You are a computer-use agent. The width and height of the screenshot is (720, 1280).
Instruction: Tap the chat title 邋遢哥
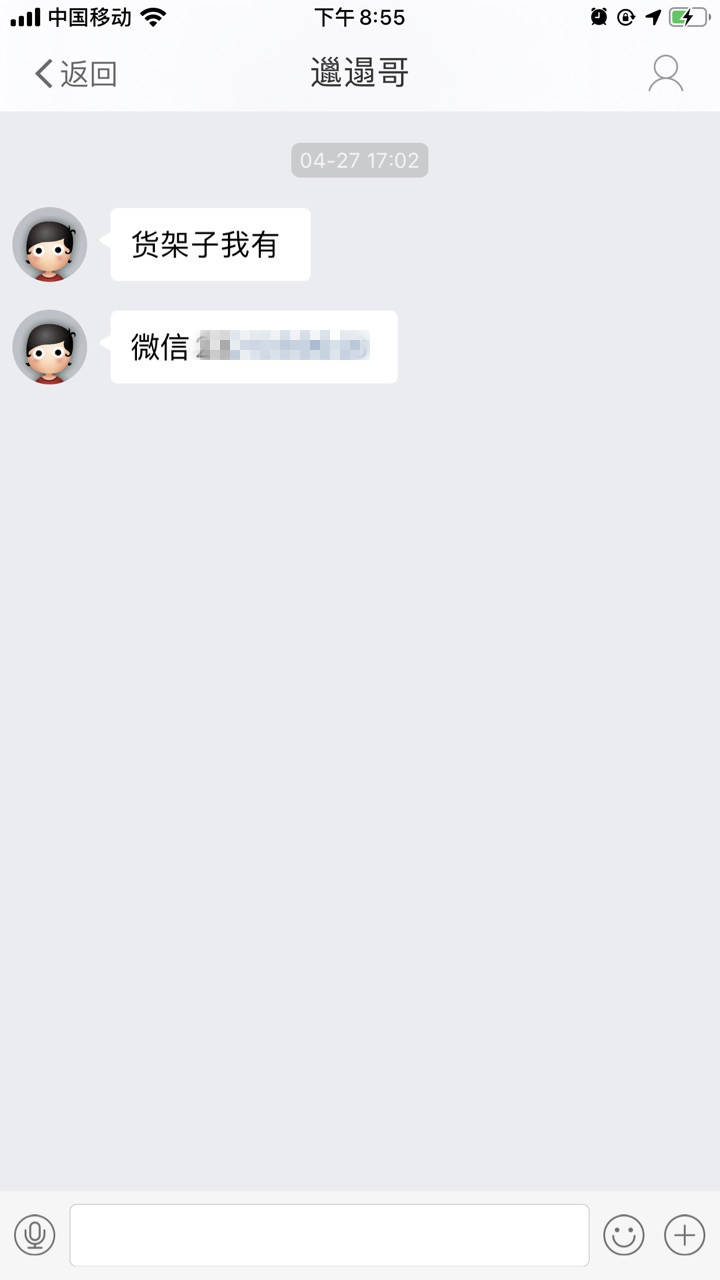pyautogui.click(x=360, y=73)
